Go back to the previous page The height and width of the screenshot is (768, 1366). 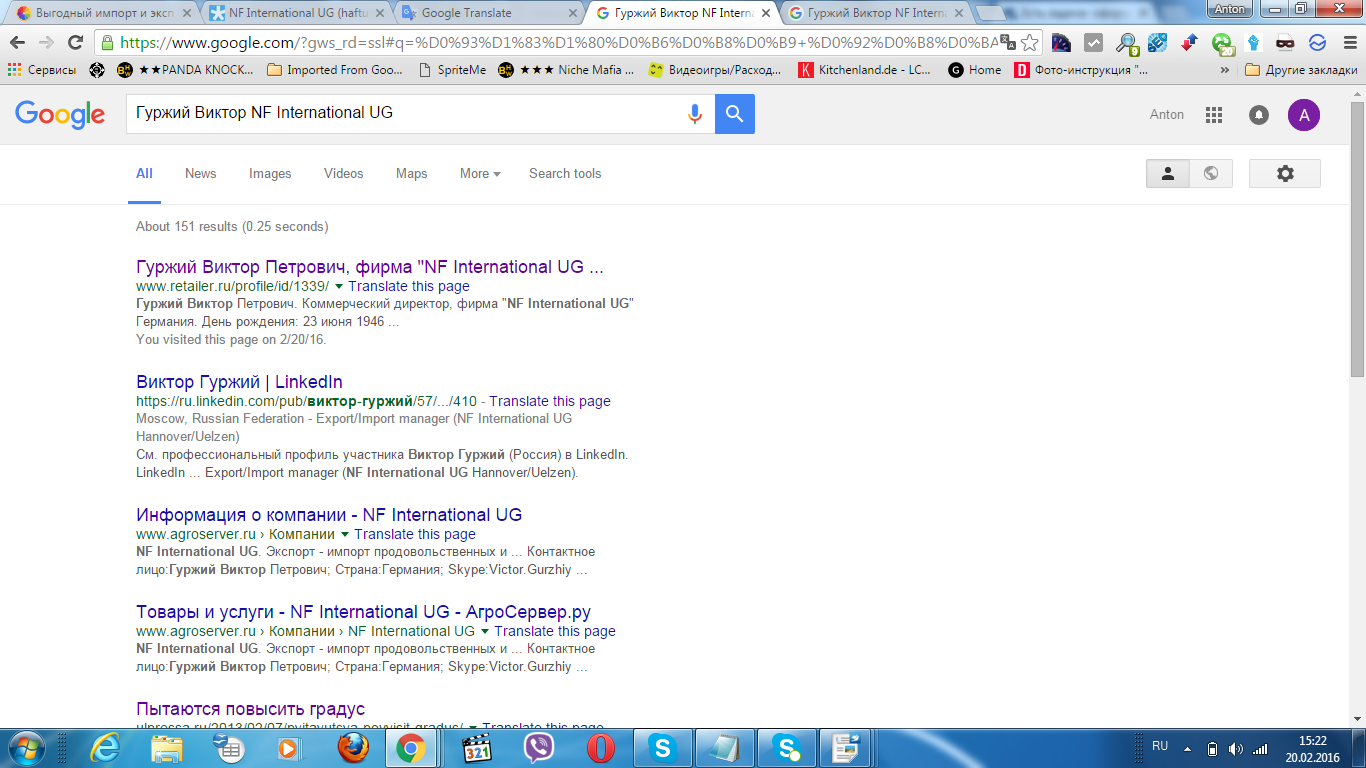[x=17, y=43]
